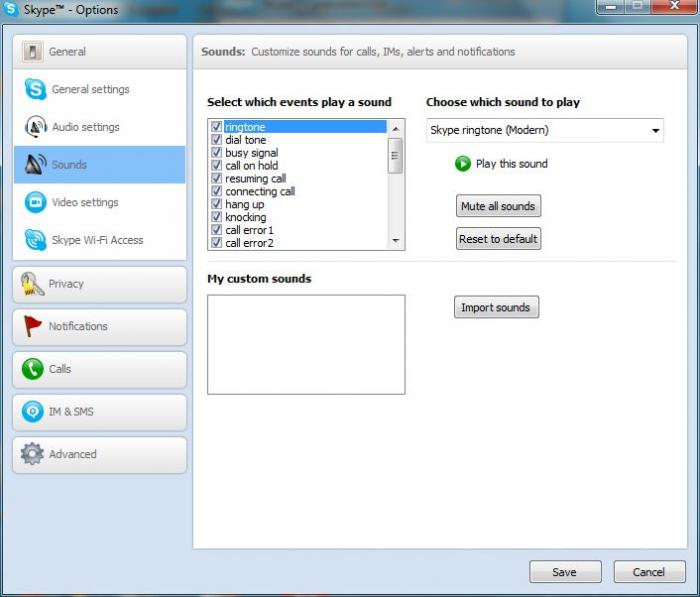Click the Play this sound link
The image size is (700, 597).
(512, 164)
